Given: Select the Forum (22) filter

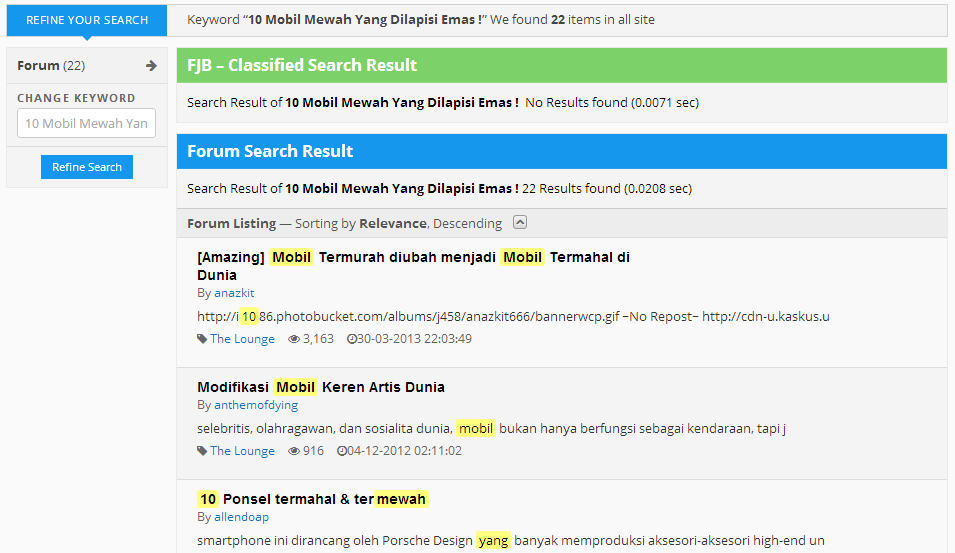Looking at the screenshot, I should point(87,66).
